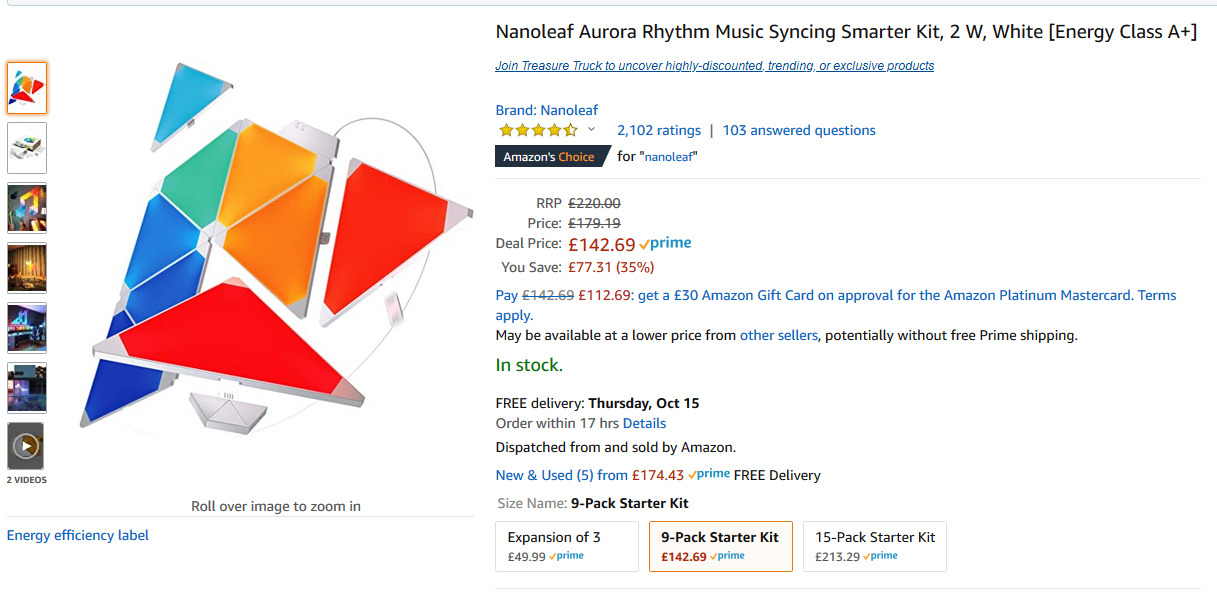Viewport: 1217px width, 595px height.
Task: Play the product video thumbnail
Action: click(x=26, y=446)
